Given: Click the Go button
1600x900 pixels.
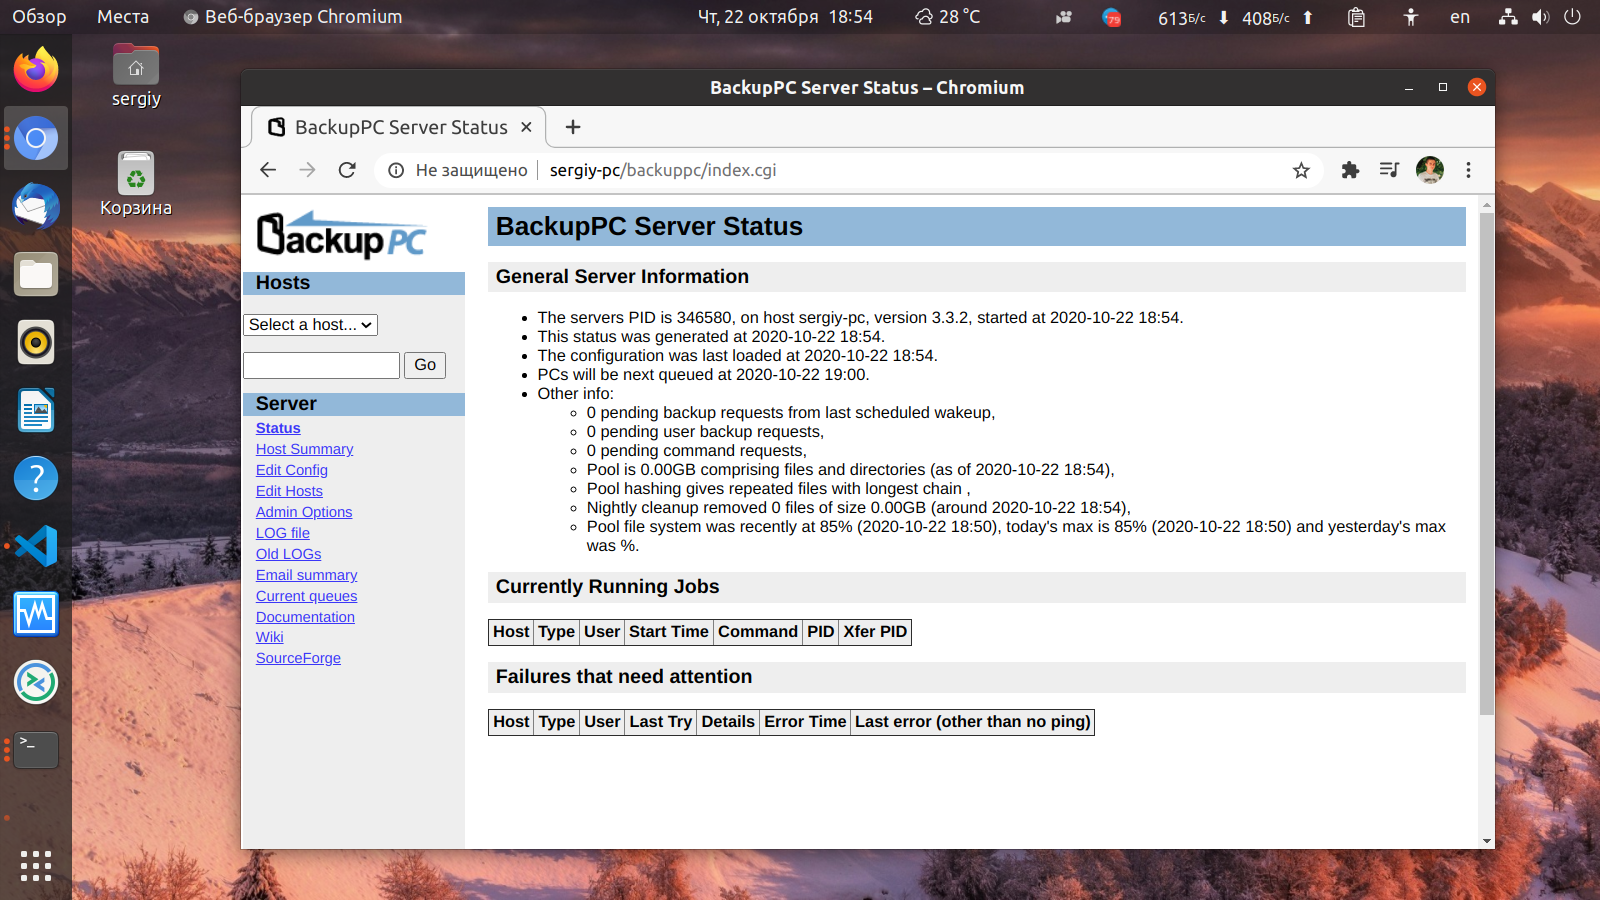Looking at the screenshot, I should (425, 365).
